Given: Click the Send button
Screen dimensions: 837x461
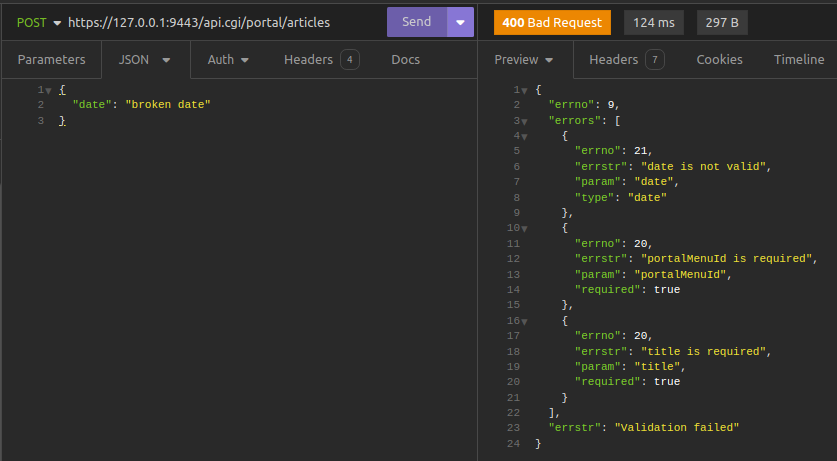Looking at the screenshot, I should pos(416,22).
